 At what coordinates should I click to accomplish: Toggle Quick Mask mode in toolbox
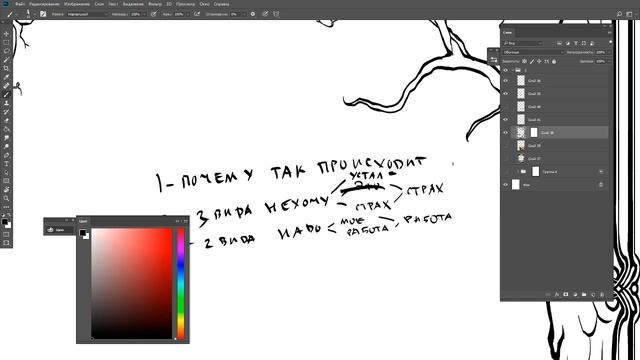pos(6,234)
